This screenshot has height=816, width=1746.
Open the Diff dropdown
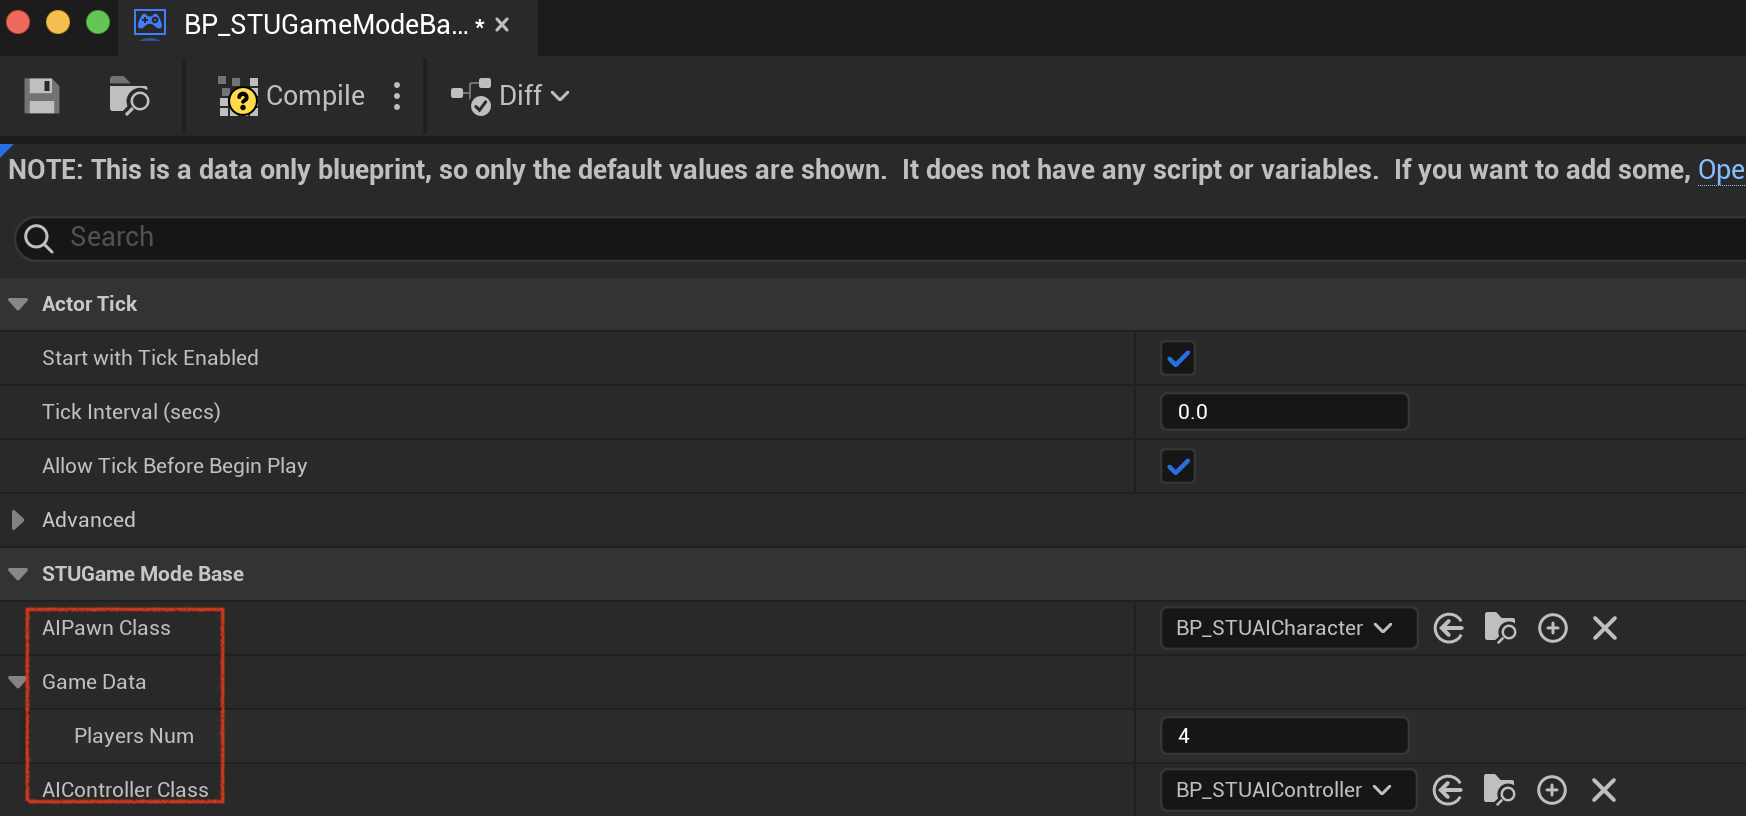[x=510, y=96]
